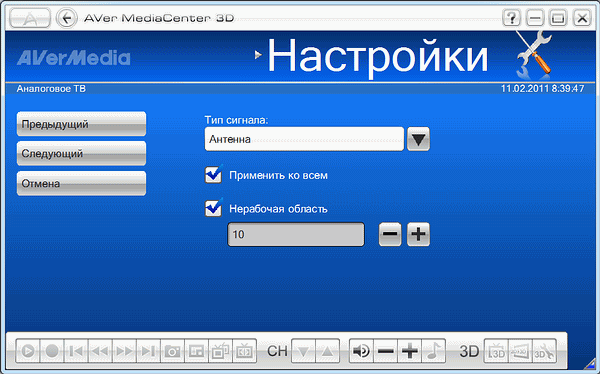The height and width of the screenshot is (374, 600).
Task: Click the multi-channel TV preview icon
Action: coord(221,351)
